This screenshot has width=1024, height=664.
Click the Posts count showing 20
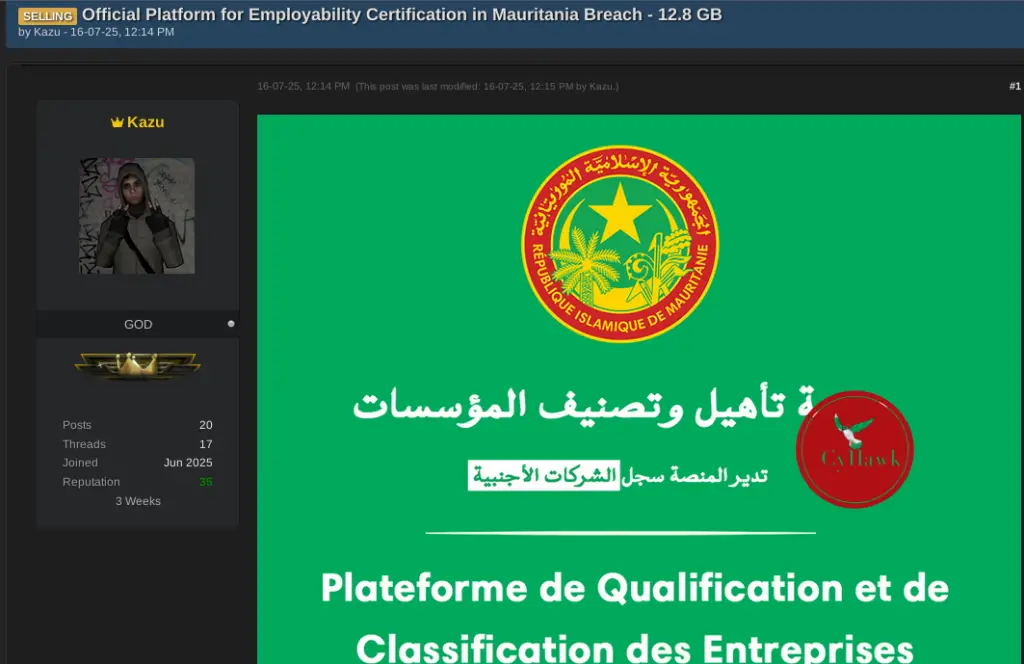pyautogui.click(x=205, y=425)
